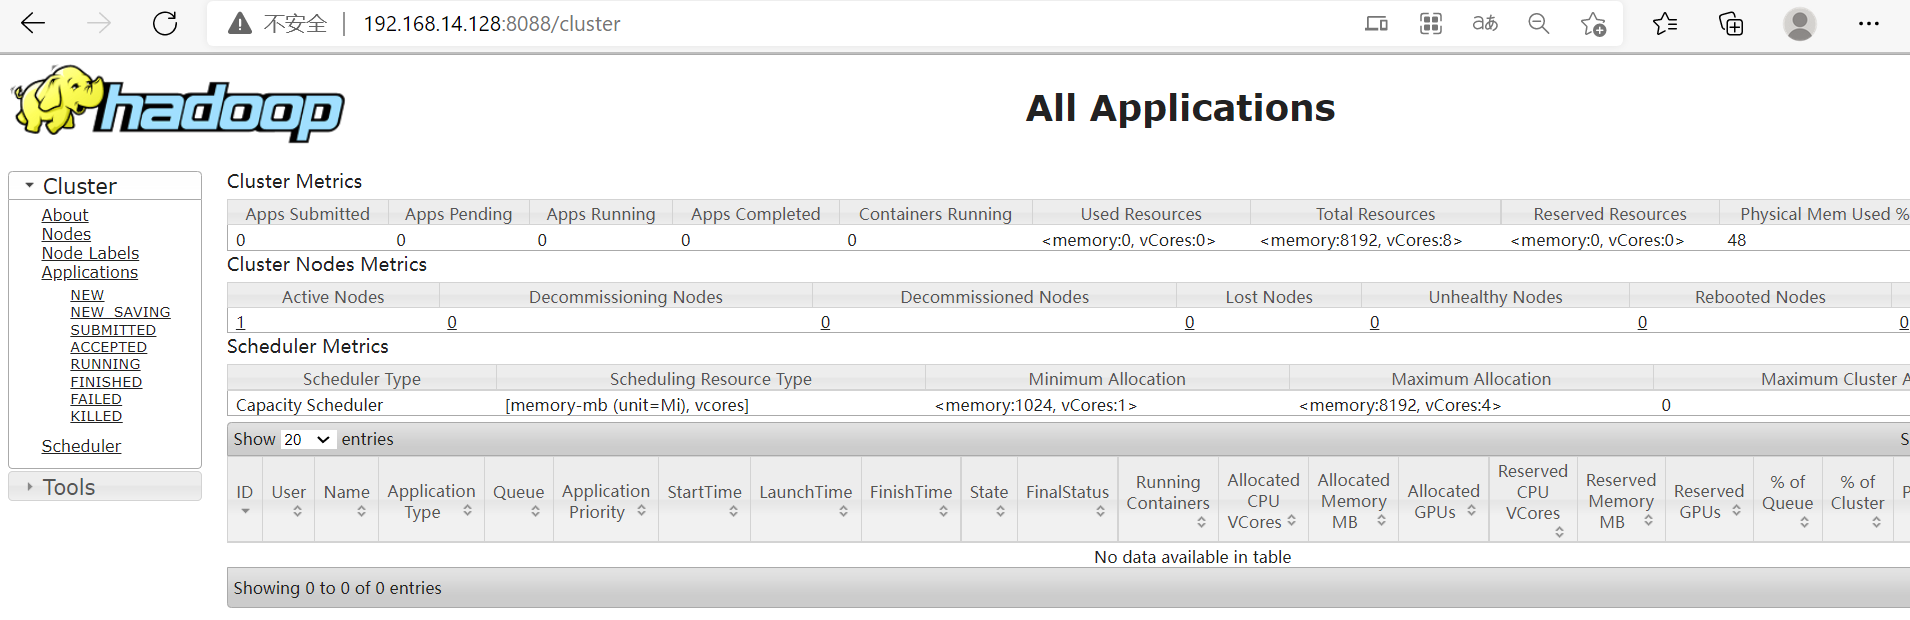Collapse the Cluster sidebar section

pos(105,186)
